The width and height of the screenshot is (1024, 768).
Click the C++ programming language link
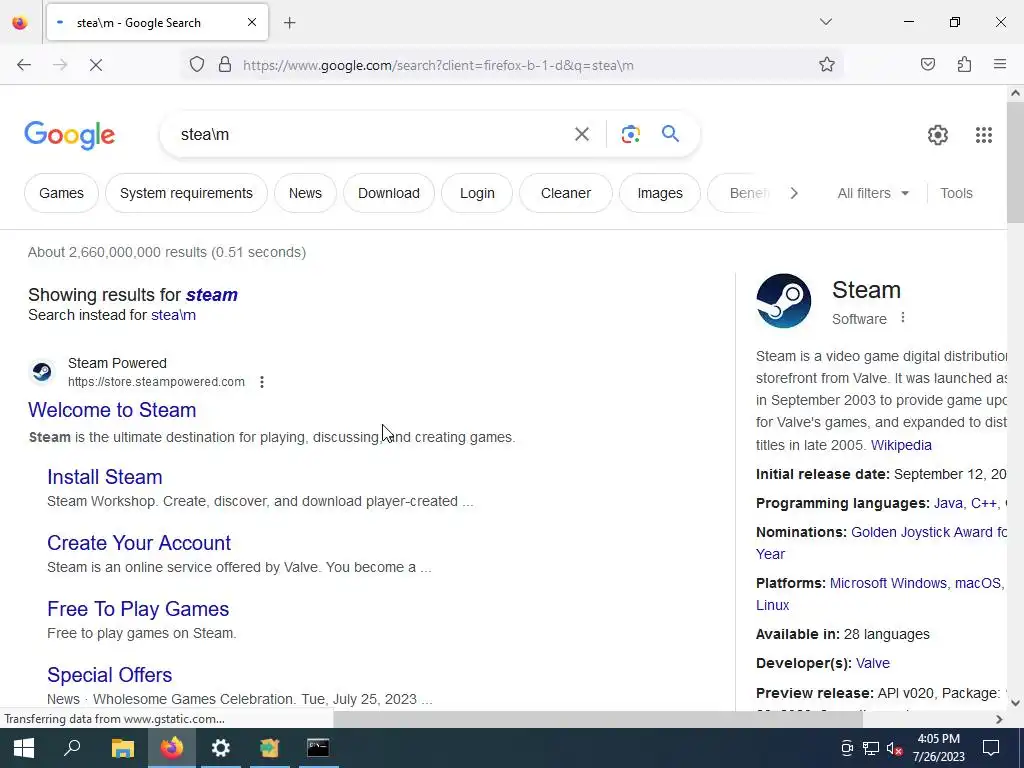click(984, 504)
